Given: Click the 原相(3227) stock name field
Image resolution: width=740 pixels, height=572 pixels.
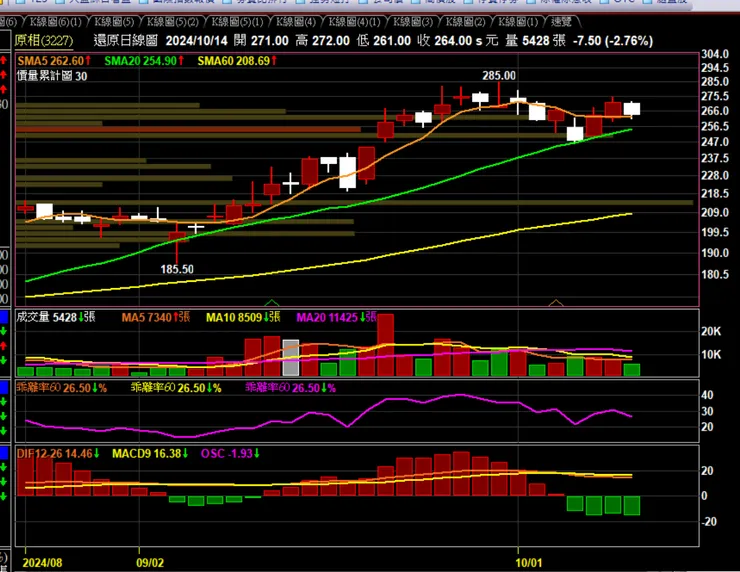Looking at the screenshot, I should (x=43, y=41).
